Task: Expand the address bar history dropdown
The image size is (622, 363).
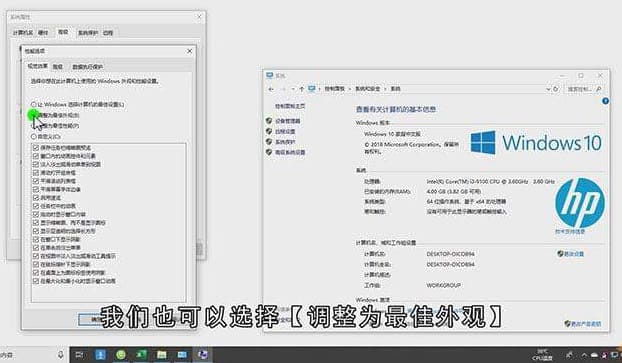Action: pyautogui.click(x=548, y=89)
